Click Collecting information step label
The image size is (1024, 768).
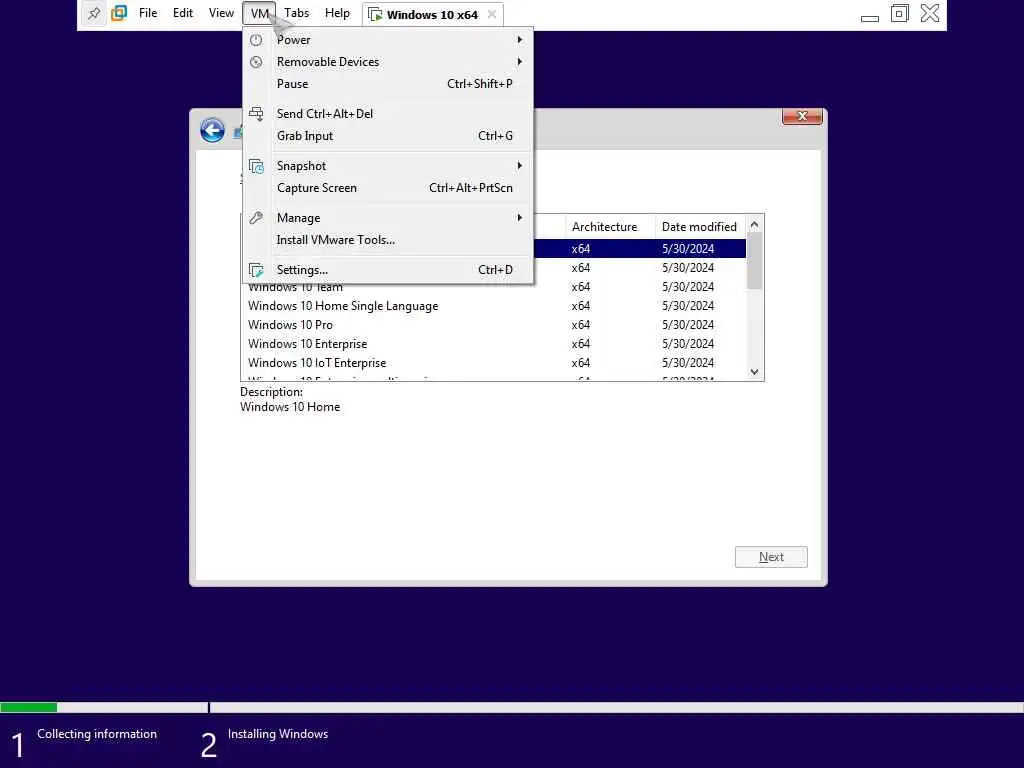(97, 734)
